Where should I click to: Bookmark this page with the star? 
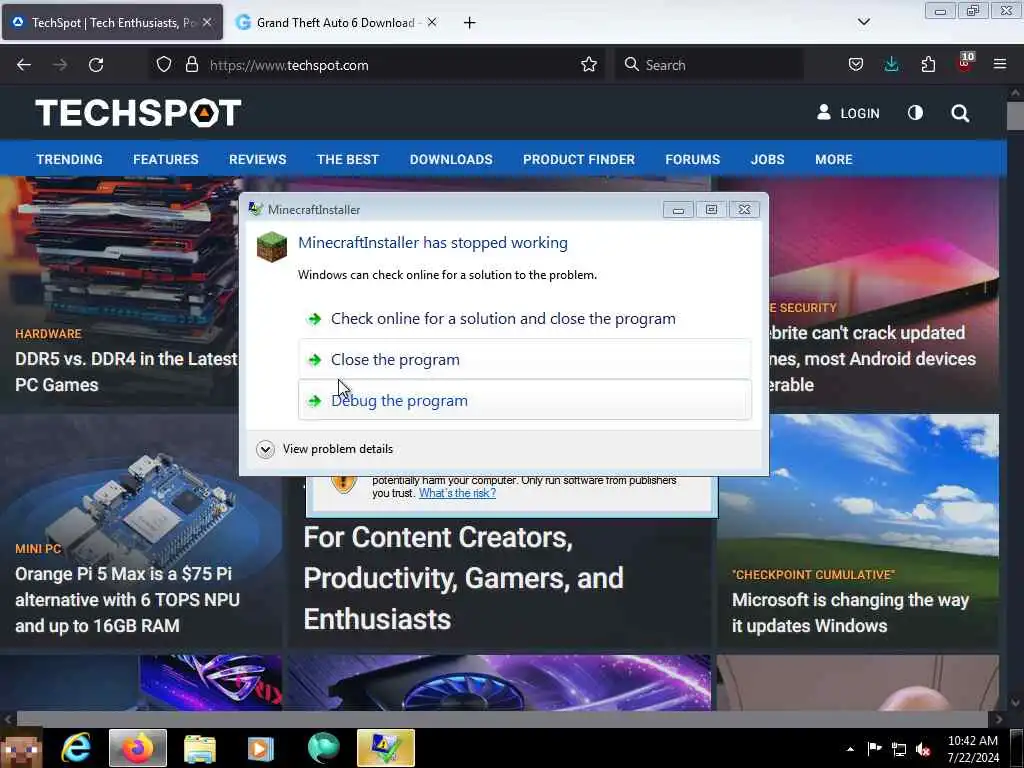click(589, 65)
